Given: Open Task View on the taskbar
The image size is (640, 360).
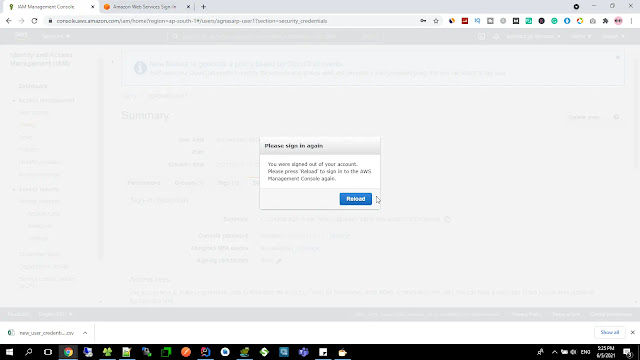Looking at the screenshot, I should coord(48,352).
